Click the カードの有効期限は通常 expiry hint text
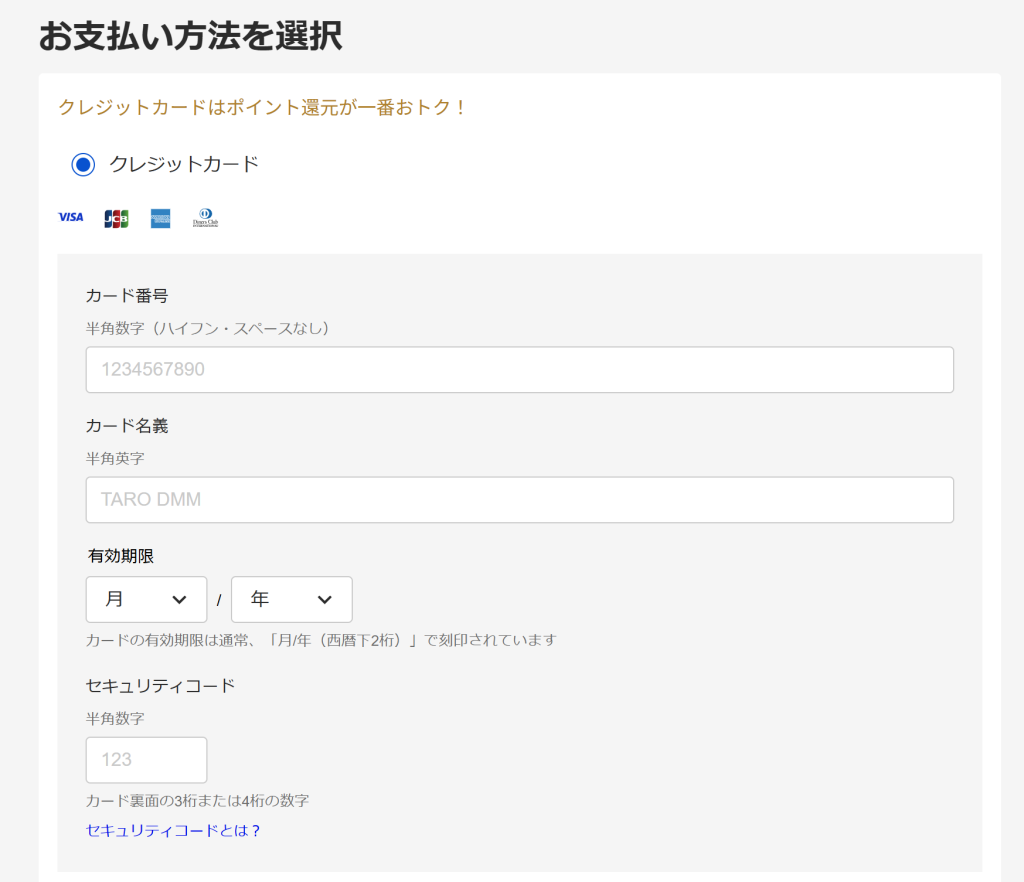Viewport: 1024px width, 882px height. point(320,640)
